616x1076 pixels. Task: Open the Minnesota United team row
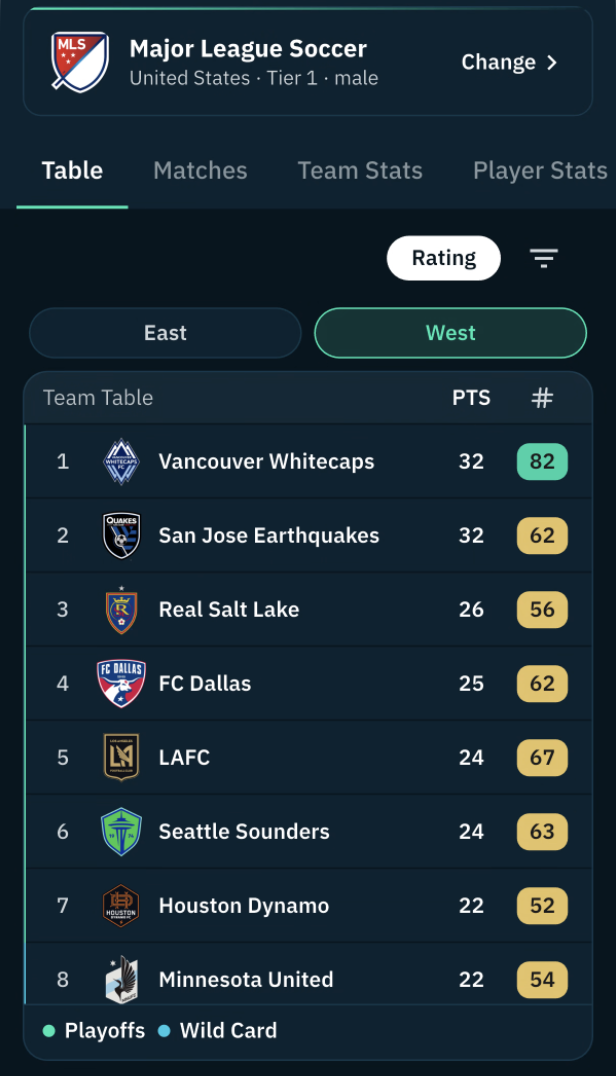(308, 974)
